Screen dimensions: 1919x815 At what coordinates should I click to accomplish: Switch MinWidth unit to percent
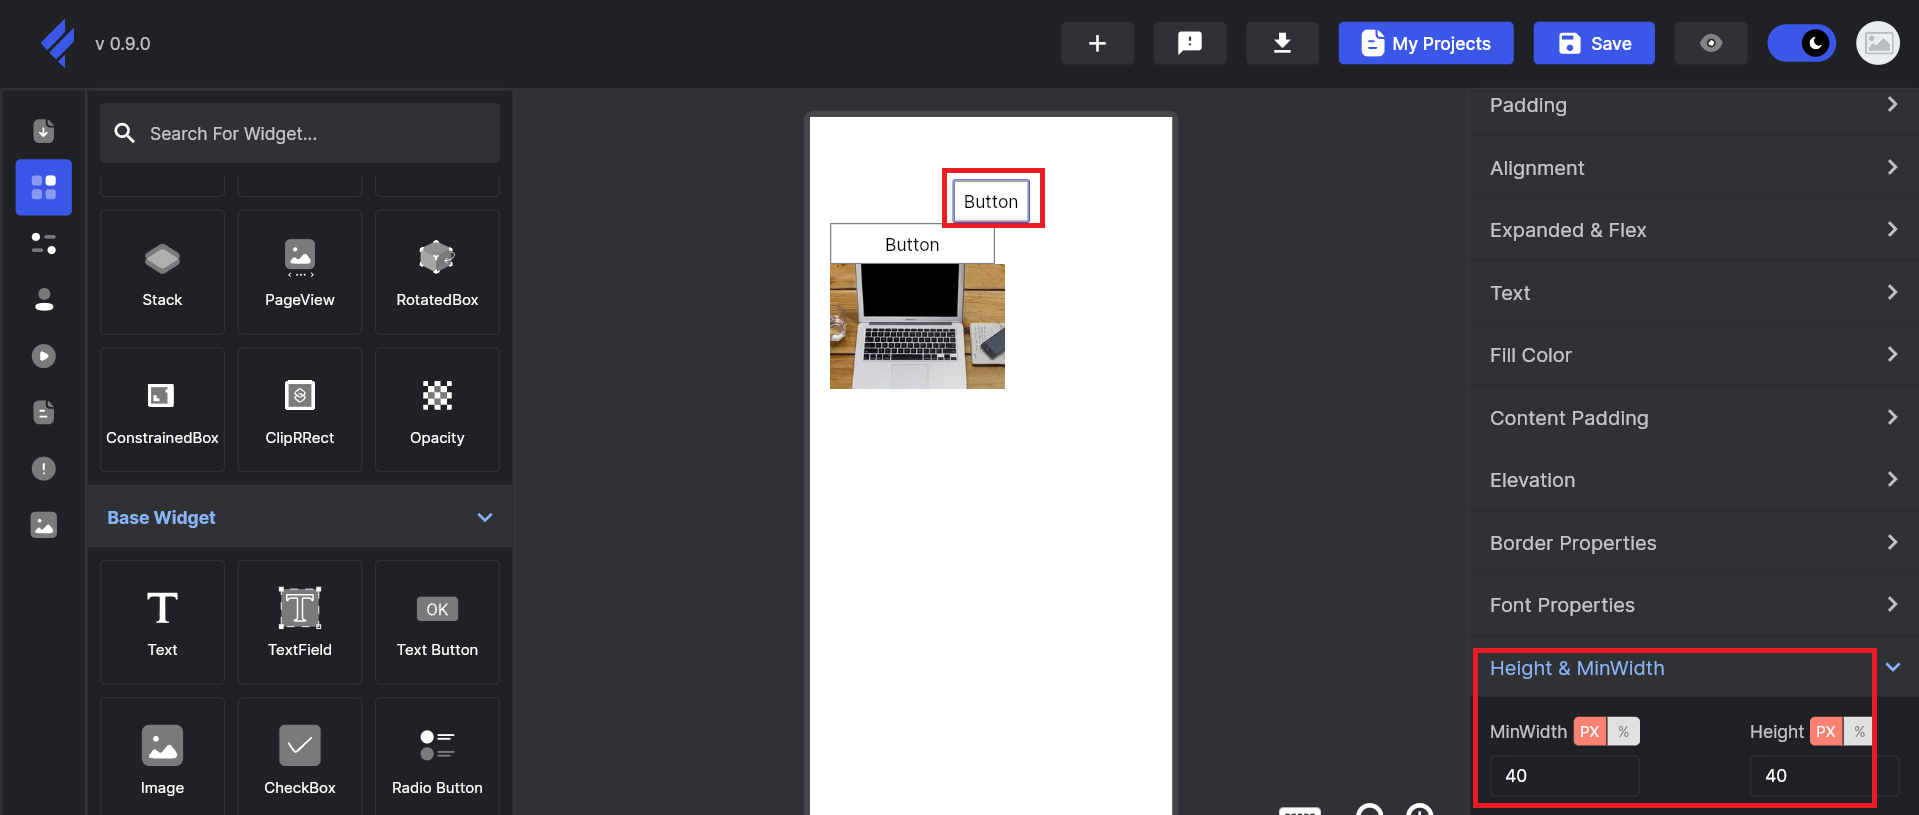(1623, 732)
